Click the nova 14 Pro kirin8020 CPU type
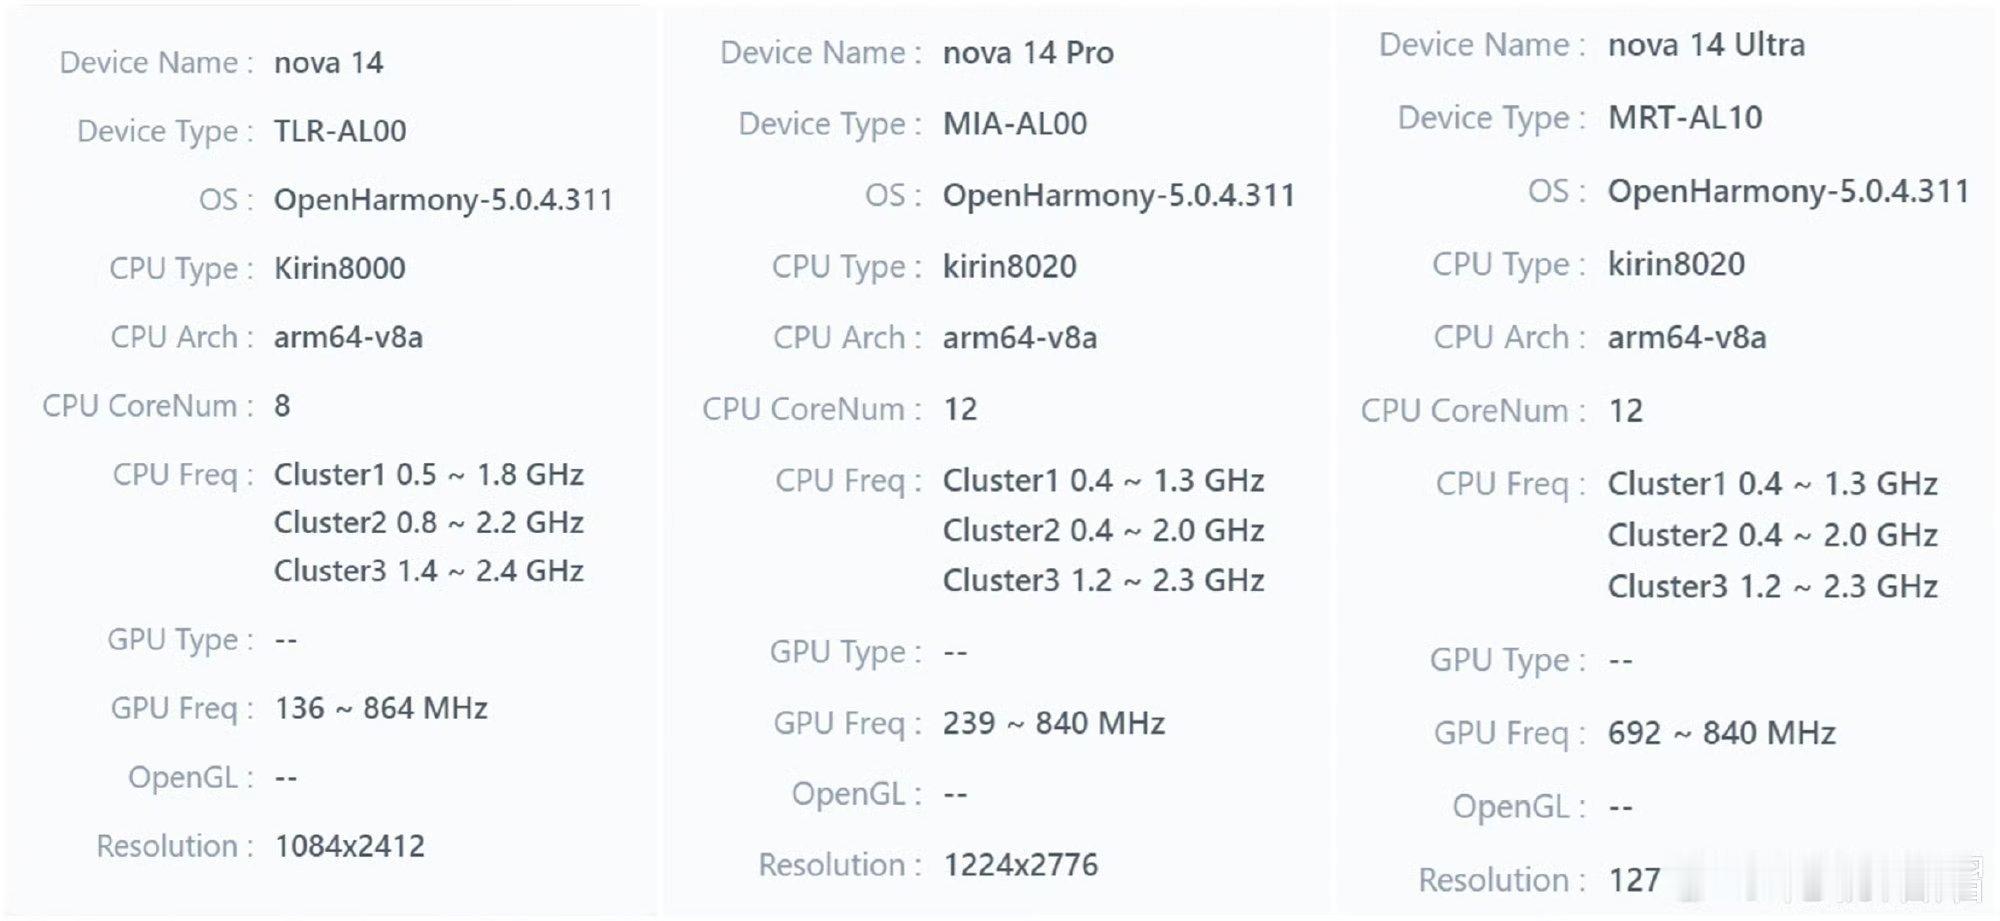The width and height of the screenshot is (2000, 921). coord(1010,267)
